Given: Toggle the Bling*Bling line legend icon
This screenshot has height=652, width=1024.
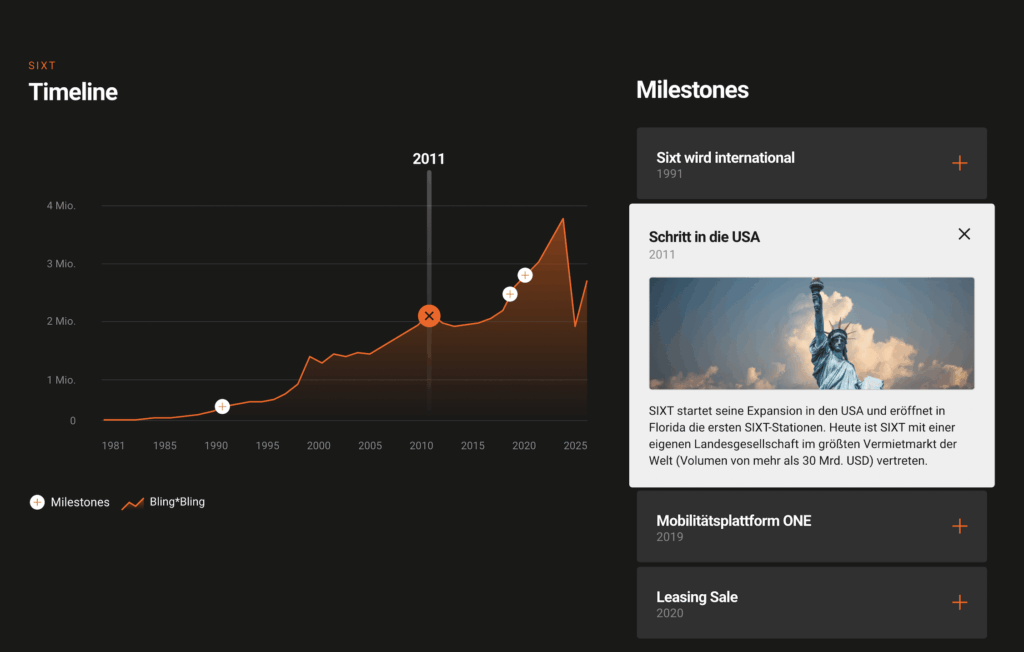Looking at the screenshot, I should (x=133, y=503).
